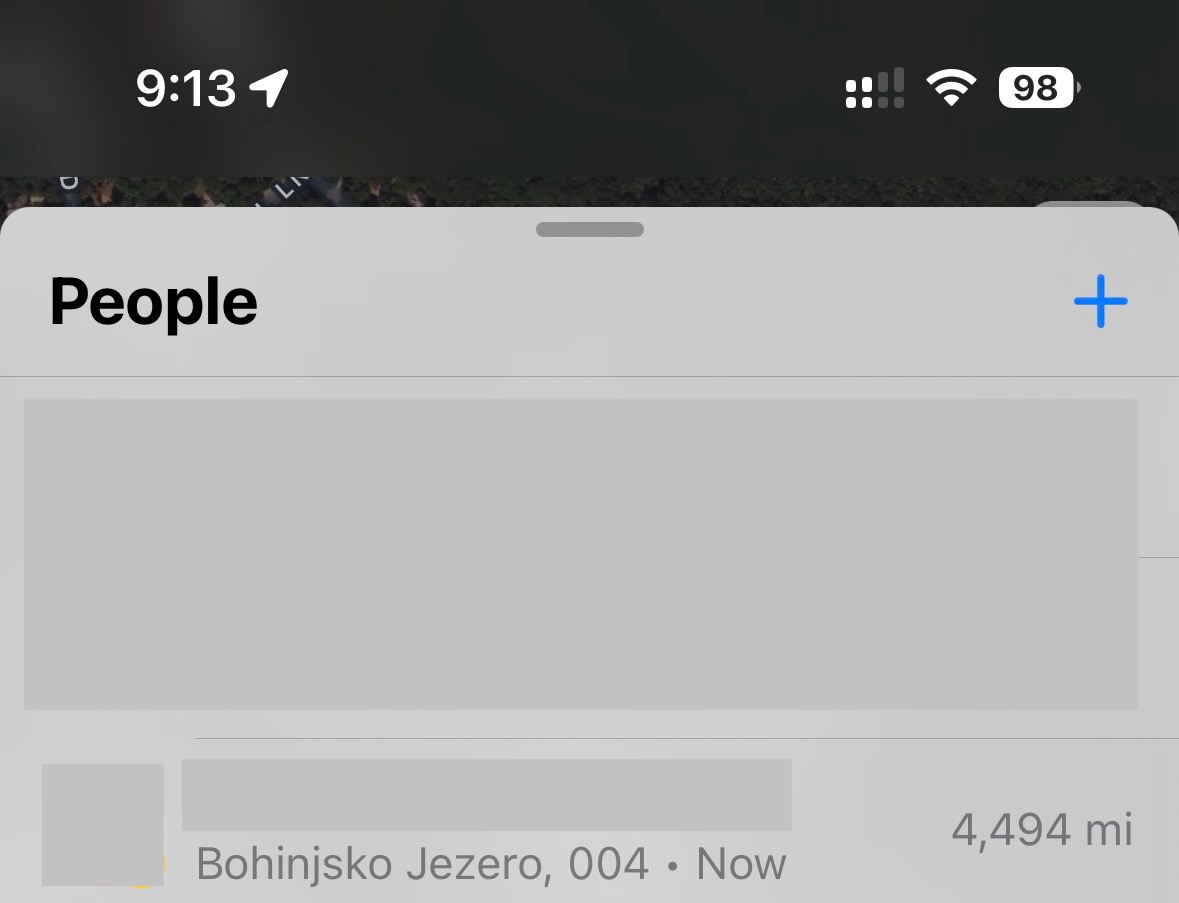Tap the partly hidden map button above the plus
Viewport: 1179px width, 903px height.
point(1088,205)
